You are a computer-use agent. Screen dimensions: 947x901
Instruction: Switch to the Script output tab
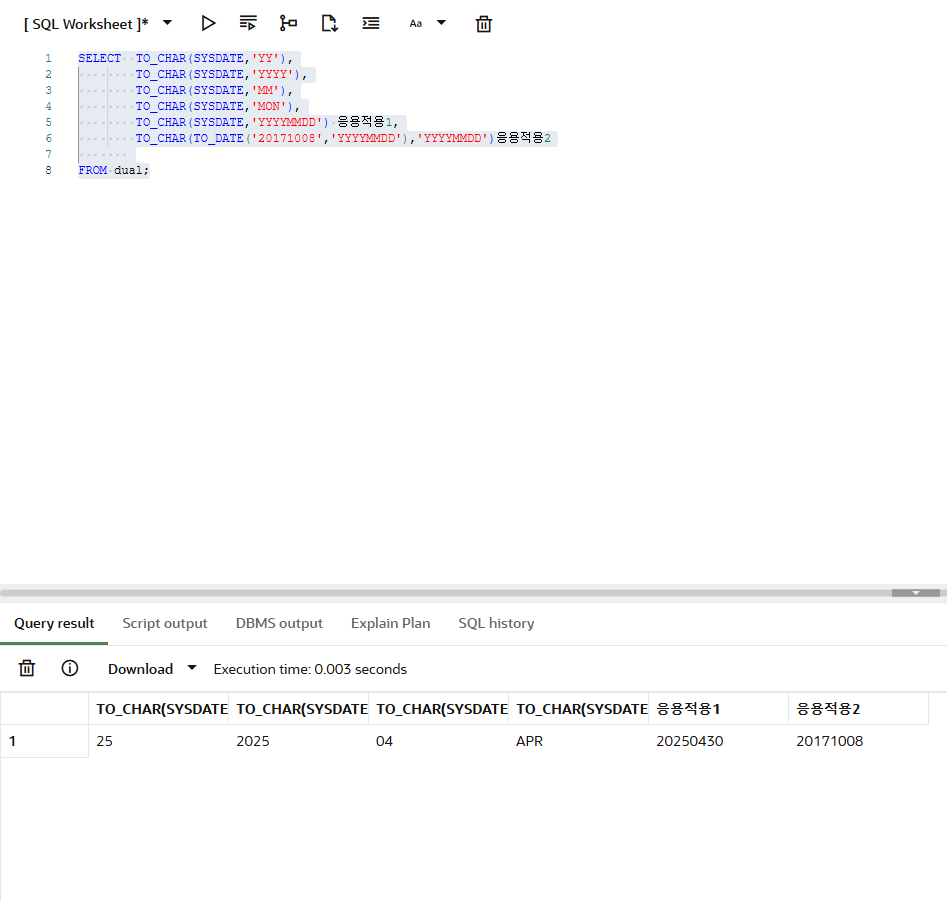tap(165, 623)
